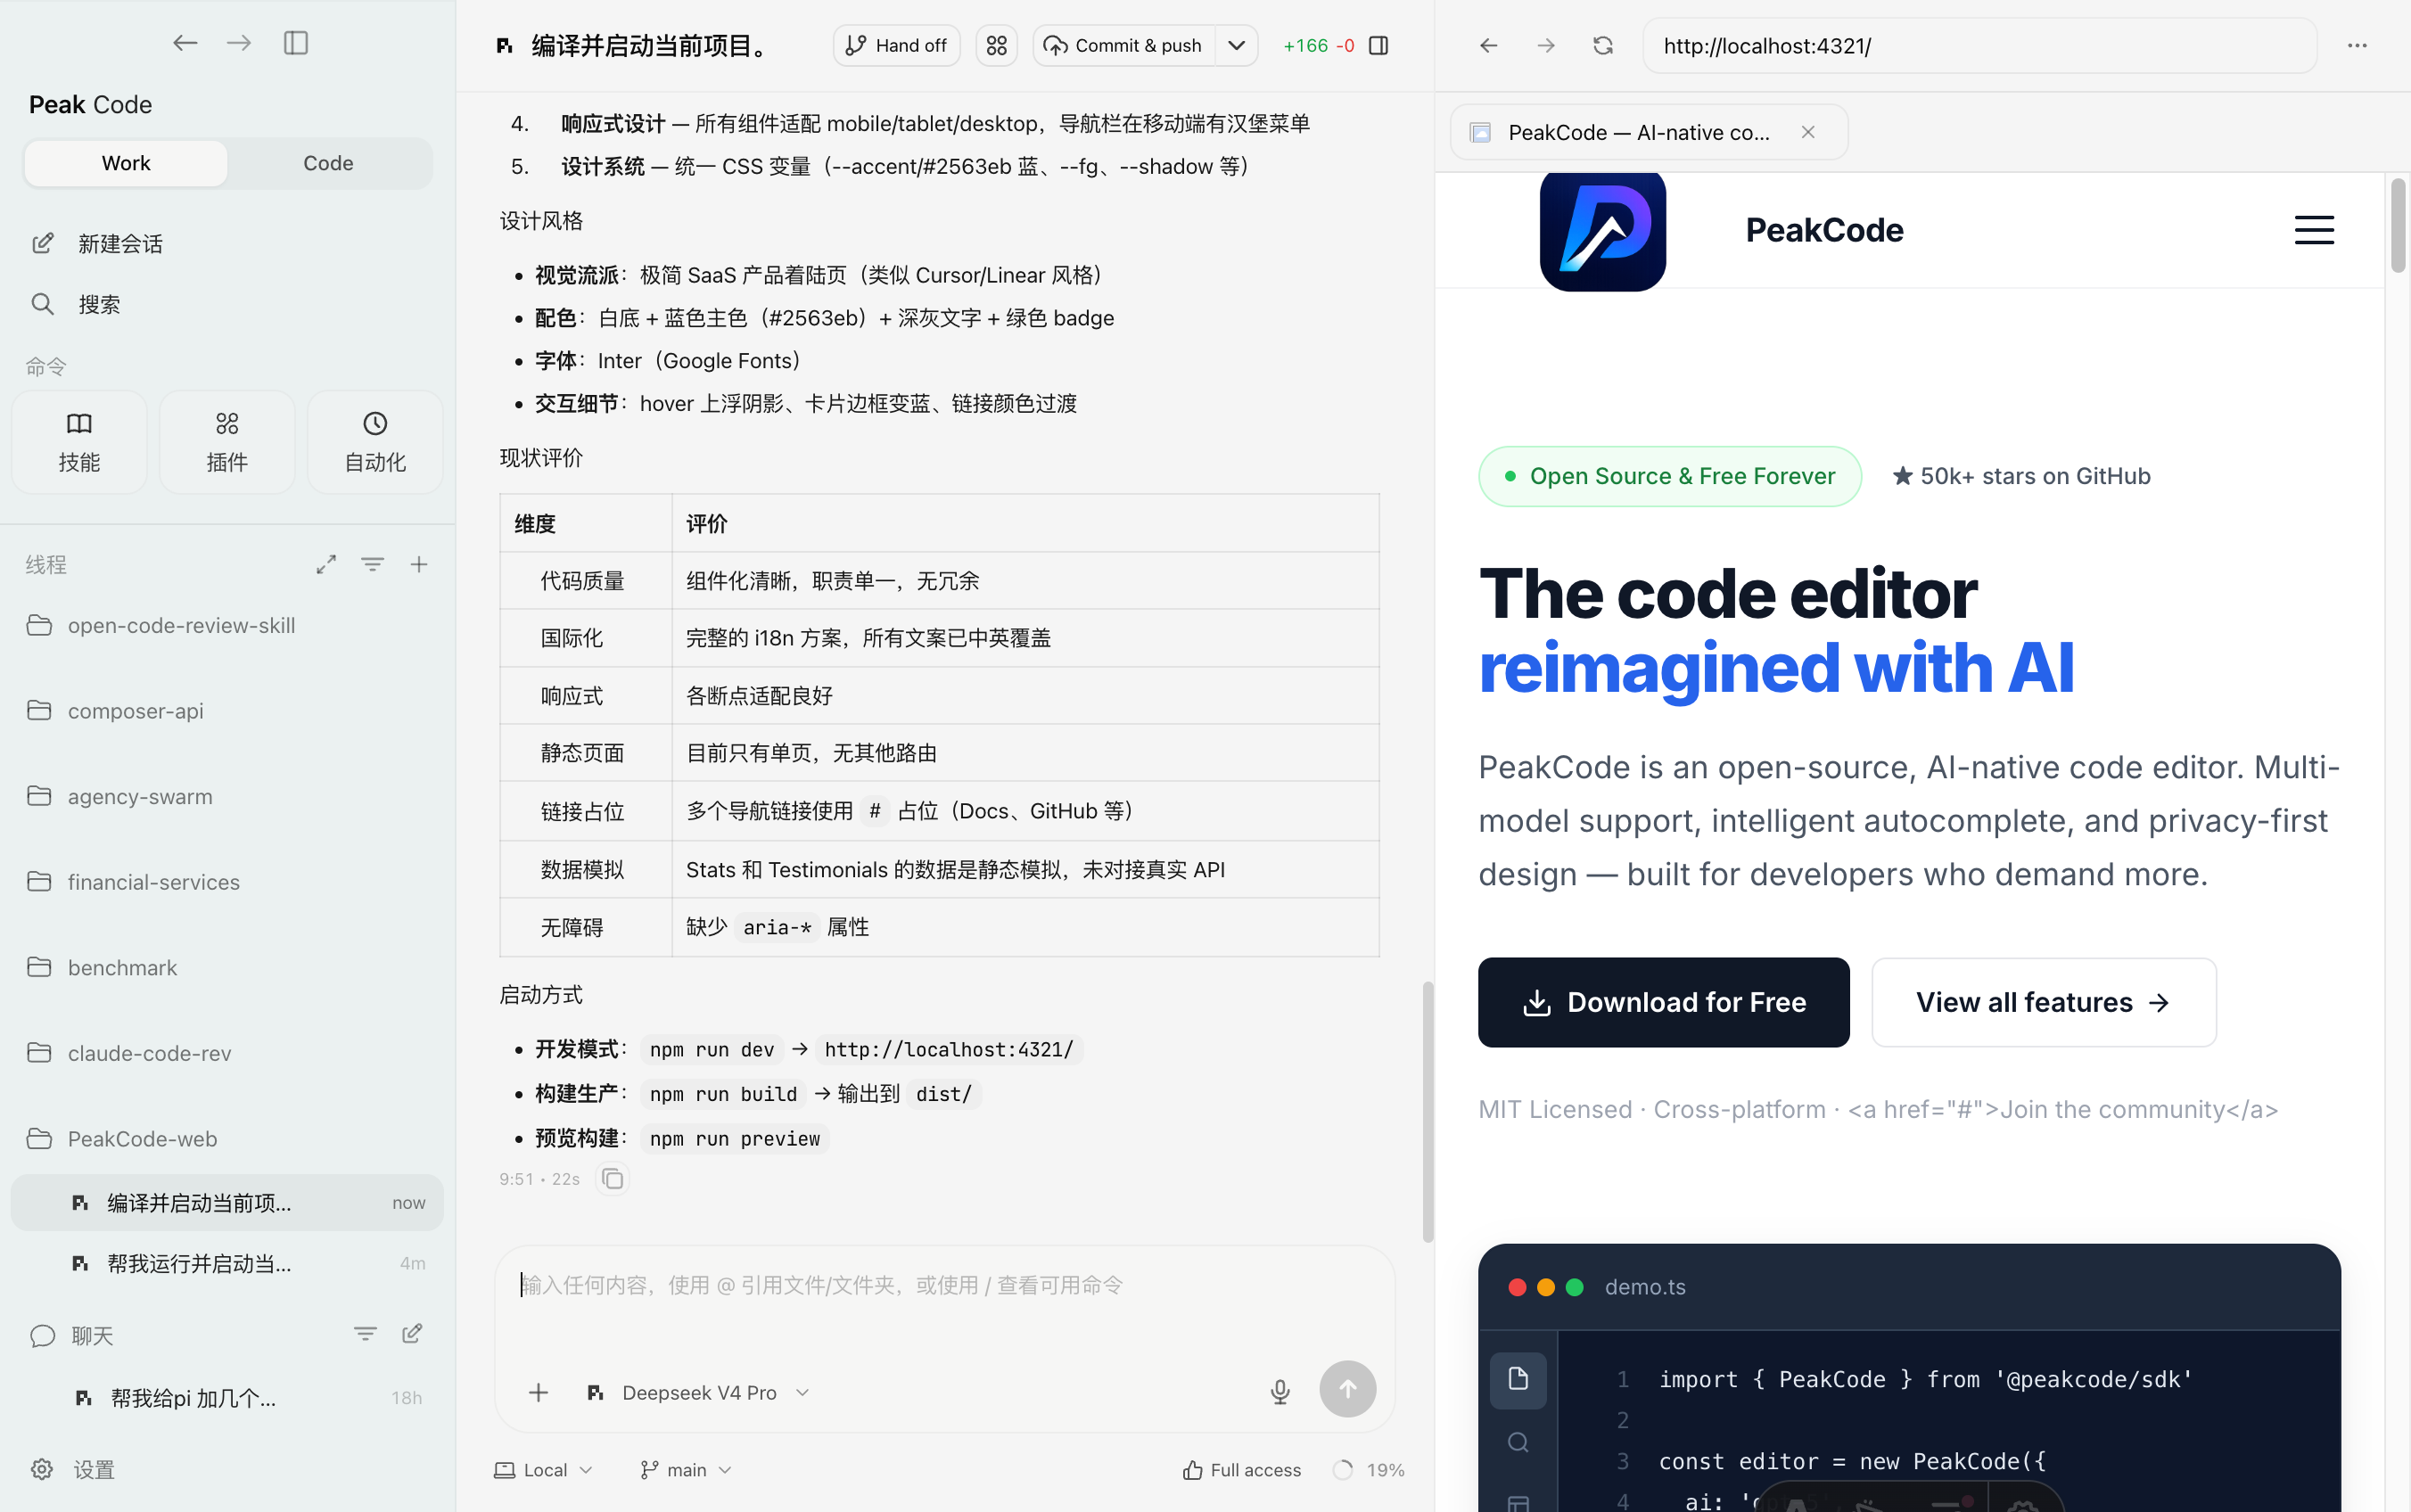
Task: Expand the composer-api folder
Action: [227, 711]
